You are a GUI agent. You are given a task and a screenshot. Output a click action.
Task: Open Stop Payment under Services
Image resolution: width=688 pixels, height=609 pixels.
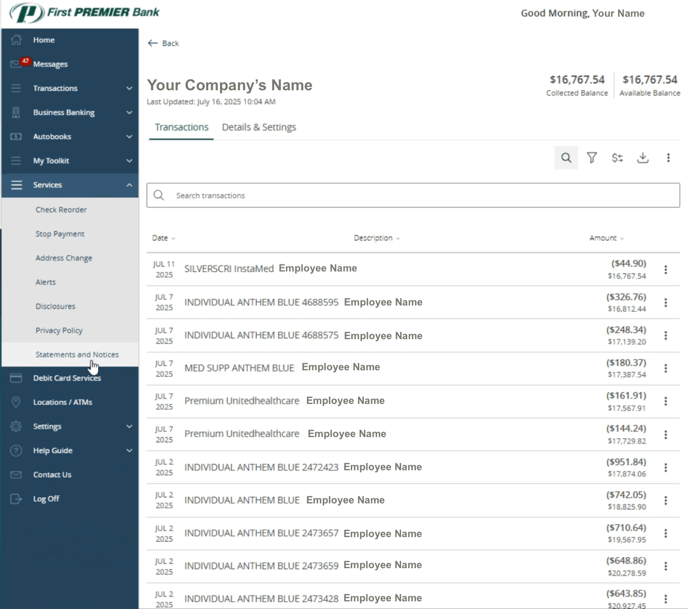60,234
